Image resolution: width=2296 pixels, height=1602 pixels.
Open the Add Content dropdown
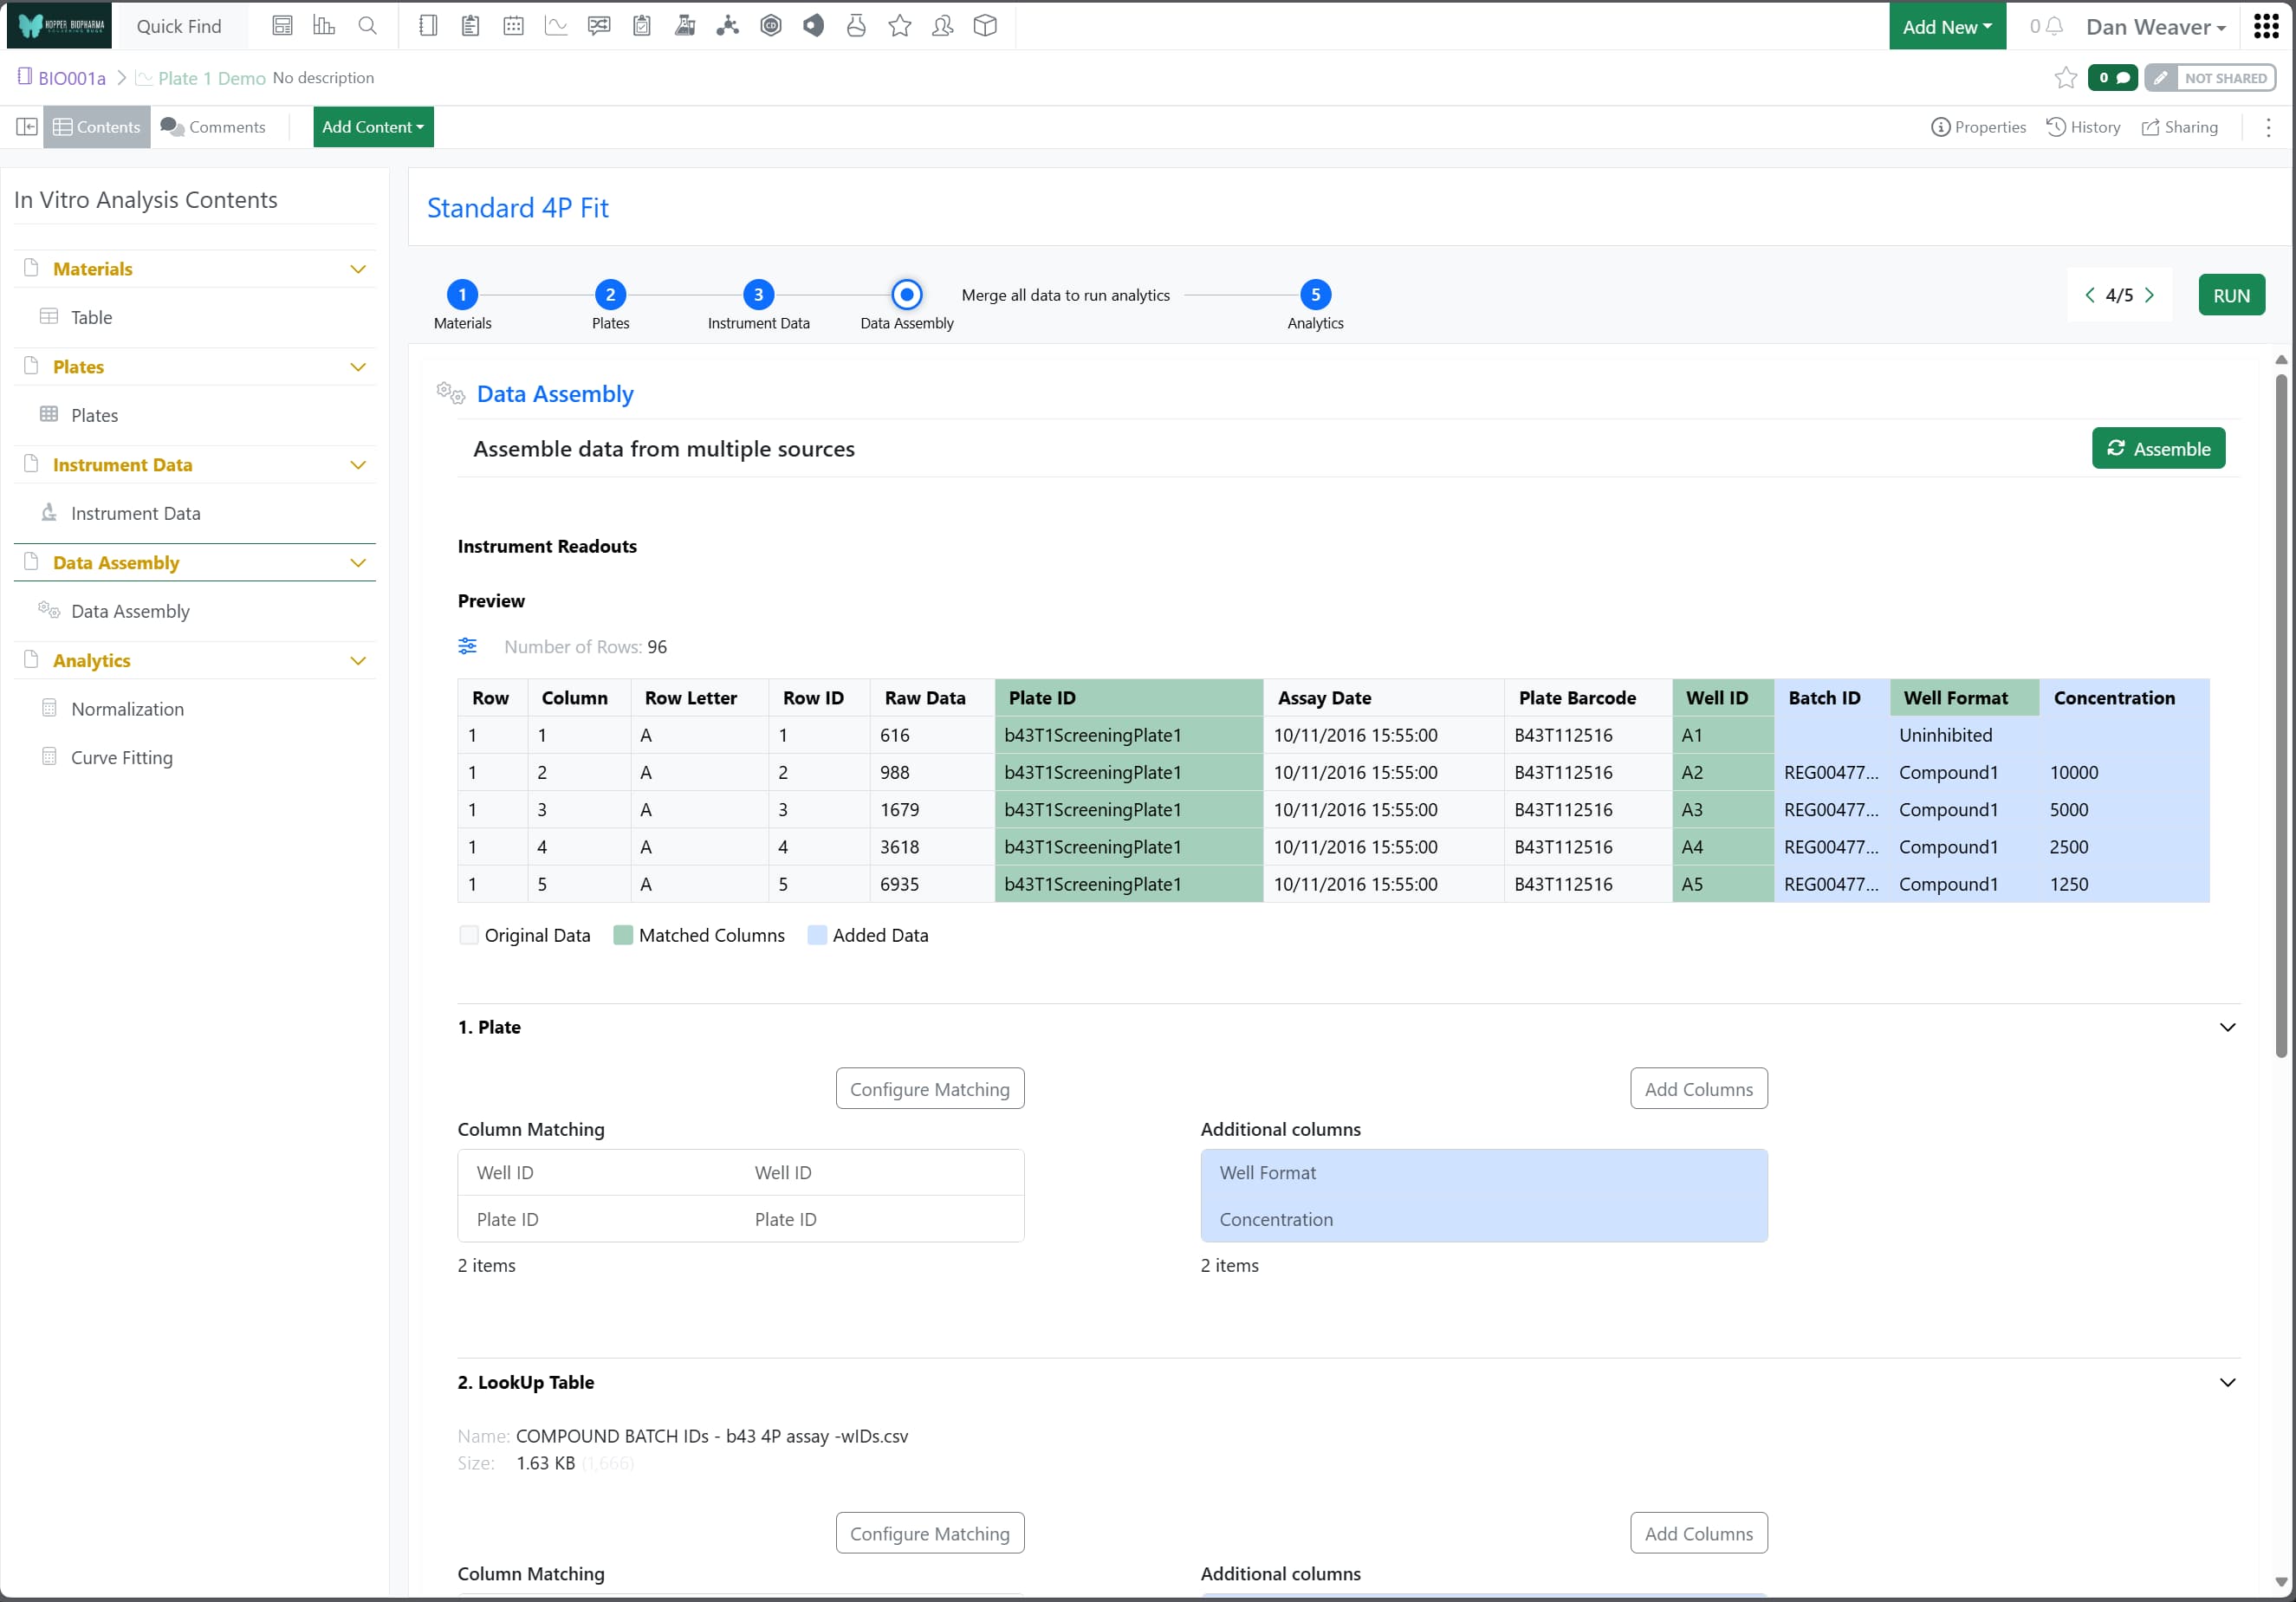[373, 127]
